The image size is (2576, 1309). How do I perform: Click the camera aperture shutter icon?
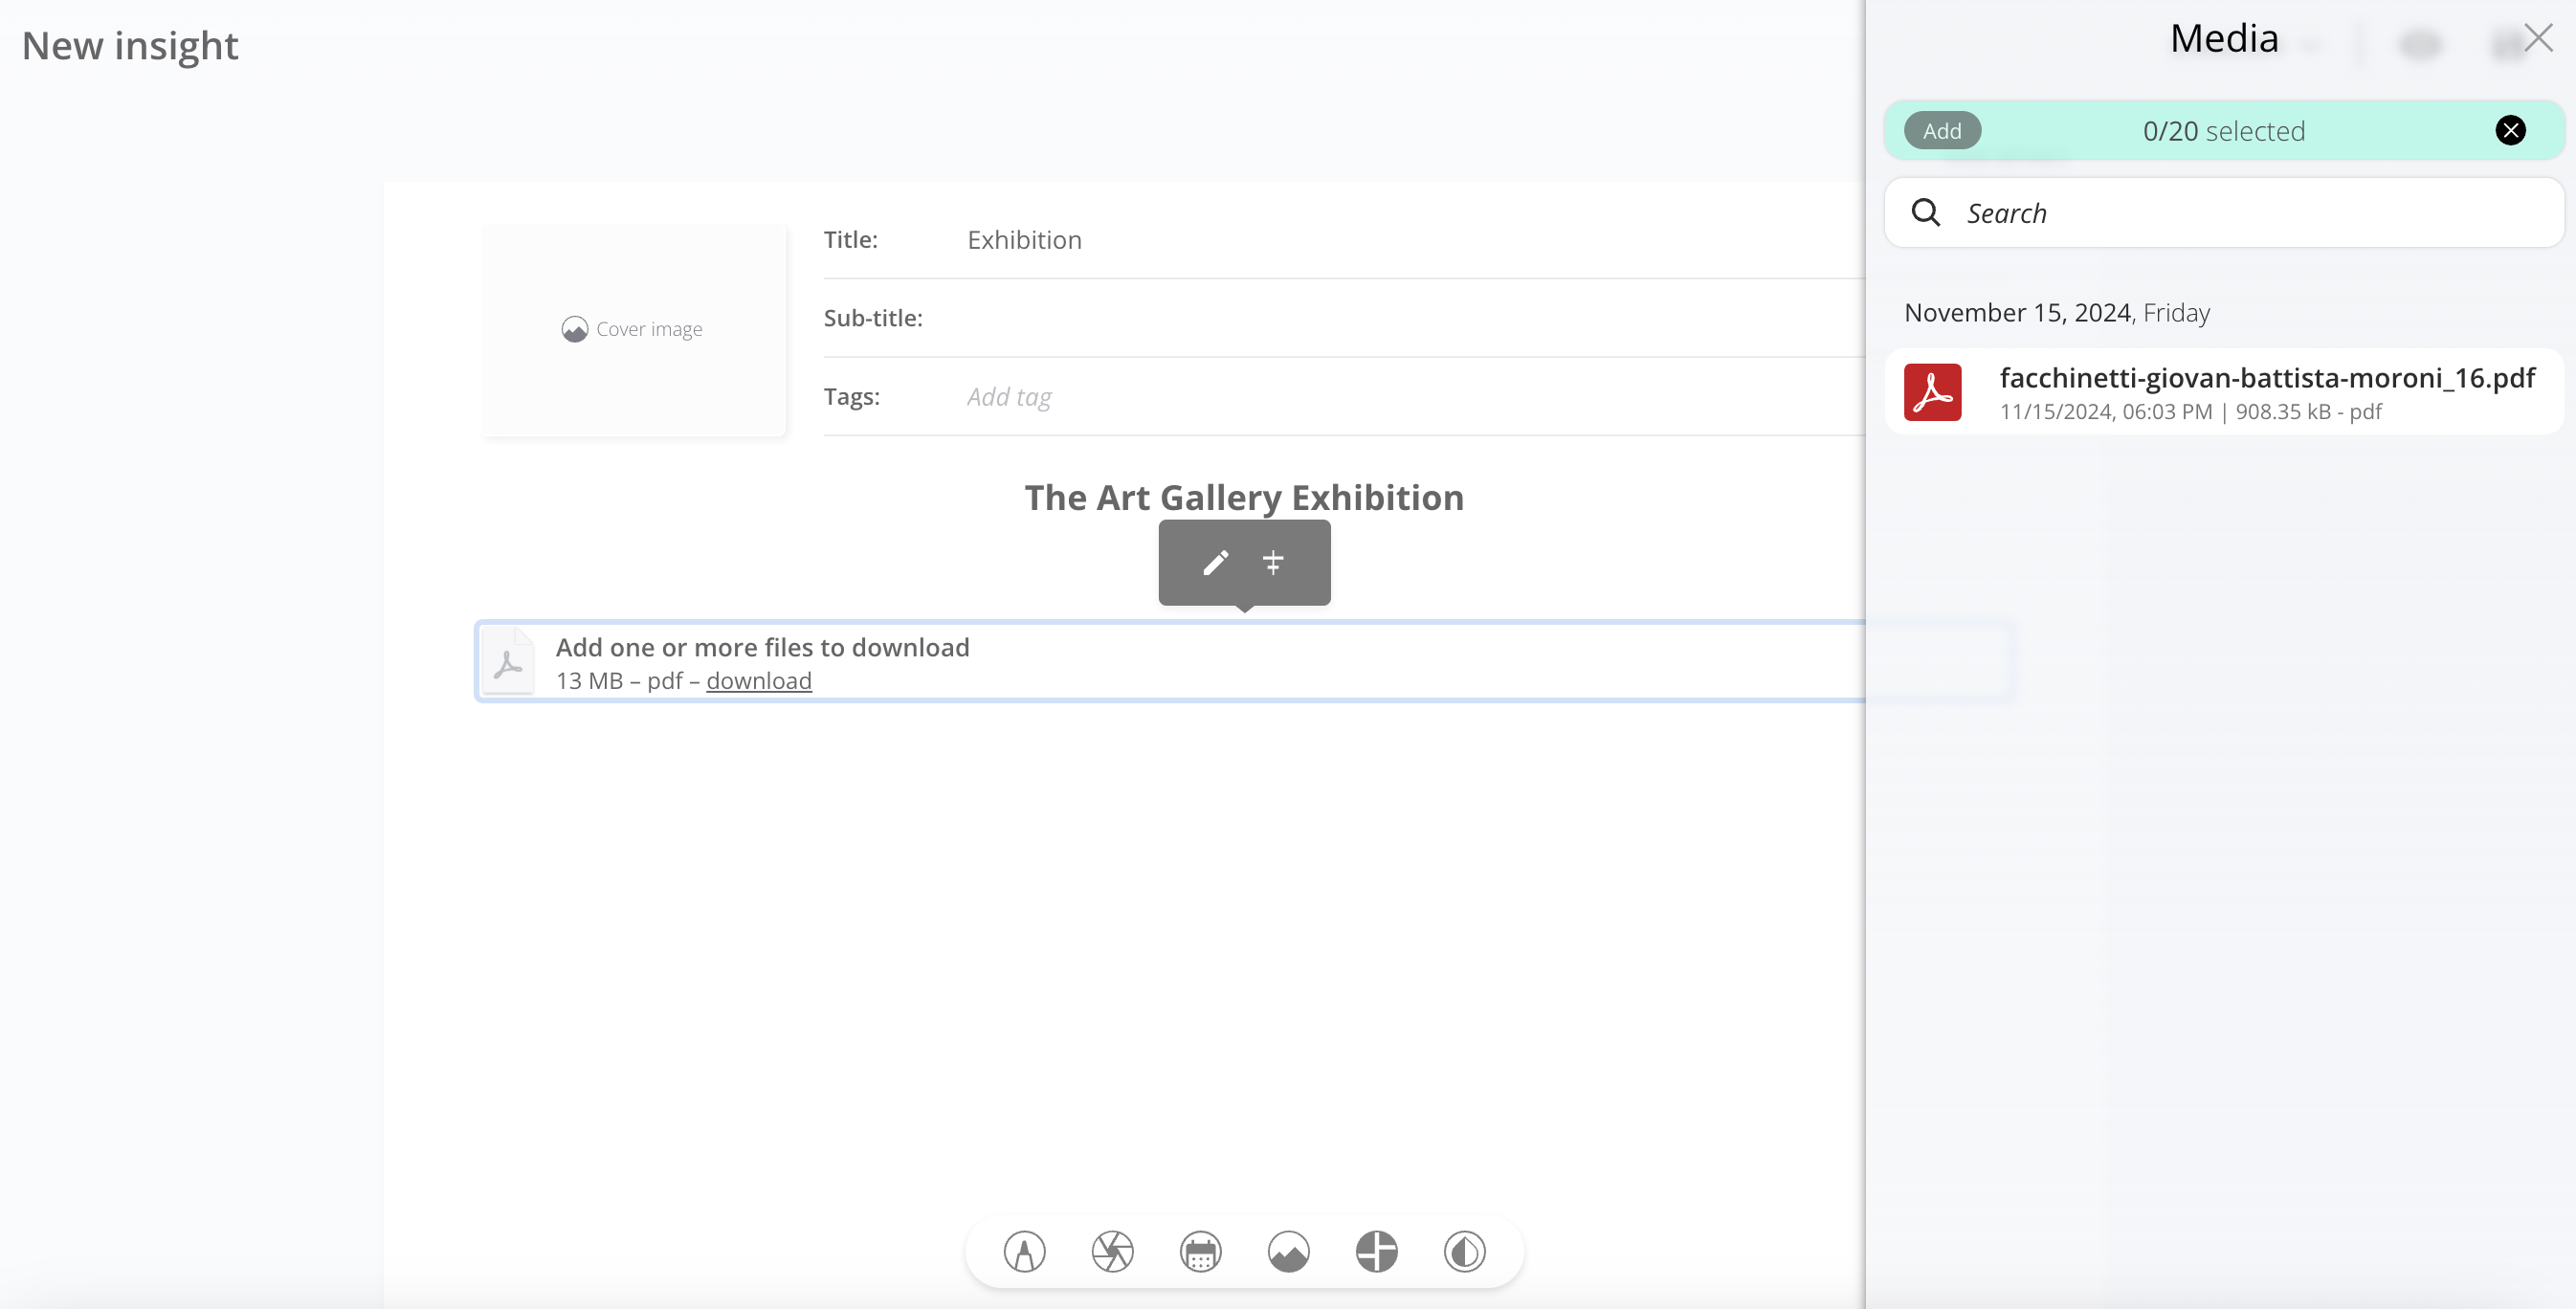(1112, 1251)
